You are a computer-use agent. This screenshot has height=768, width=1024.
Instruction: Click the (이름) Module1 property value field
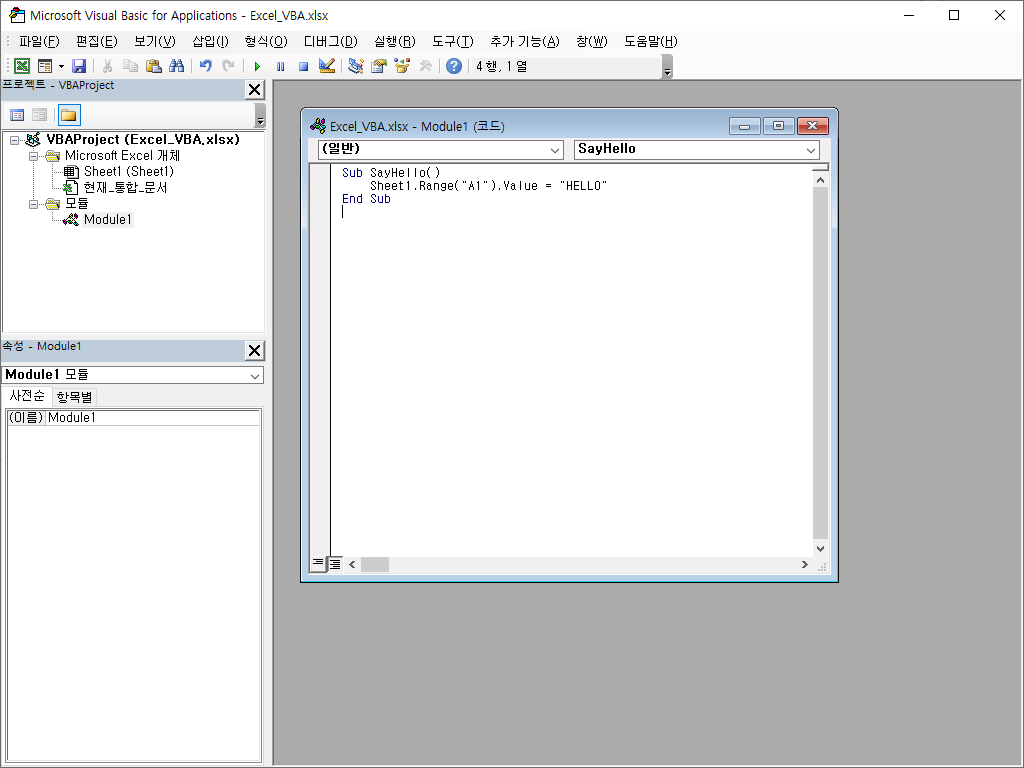pyautogui.click(x=153, y=417)
